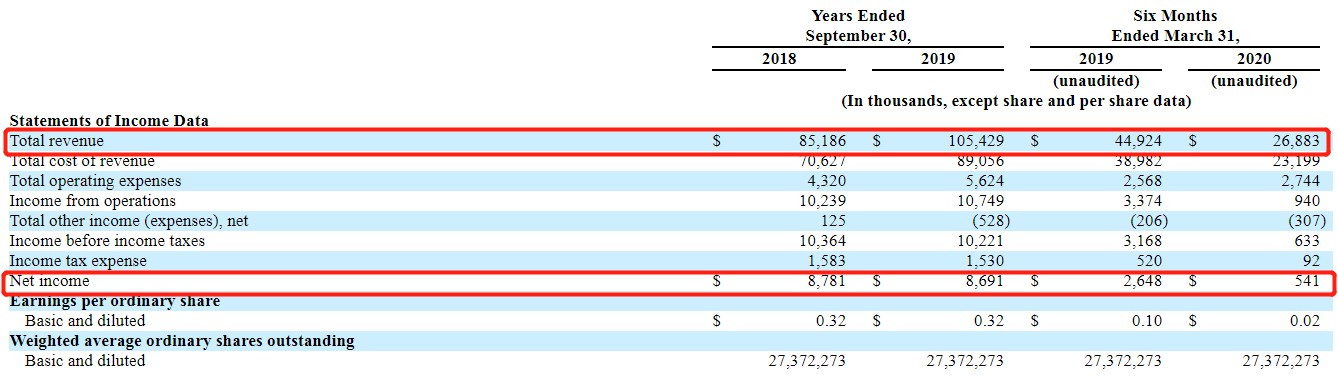Image resolution: width=1338 pixels, height=379 pixels.
Task: Click the earnings per share value 0.10
Action: [1148, 321]
